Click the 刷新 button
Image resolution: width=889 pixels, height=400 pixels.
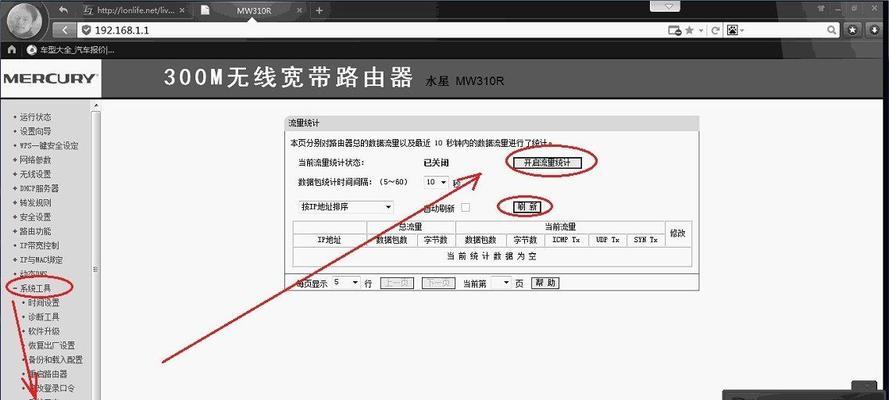click(x=527, y=207)
